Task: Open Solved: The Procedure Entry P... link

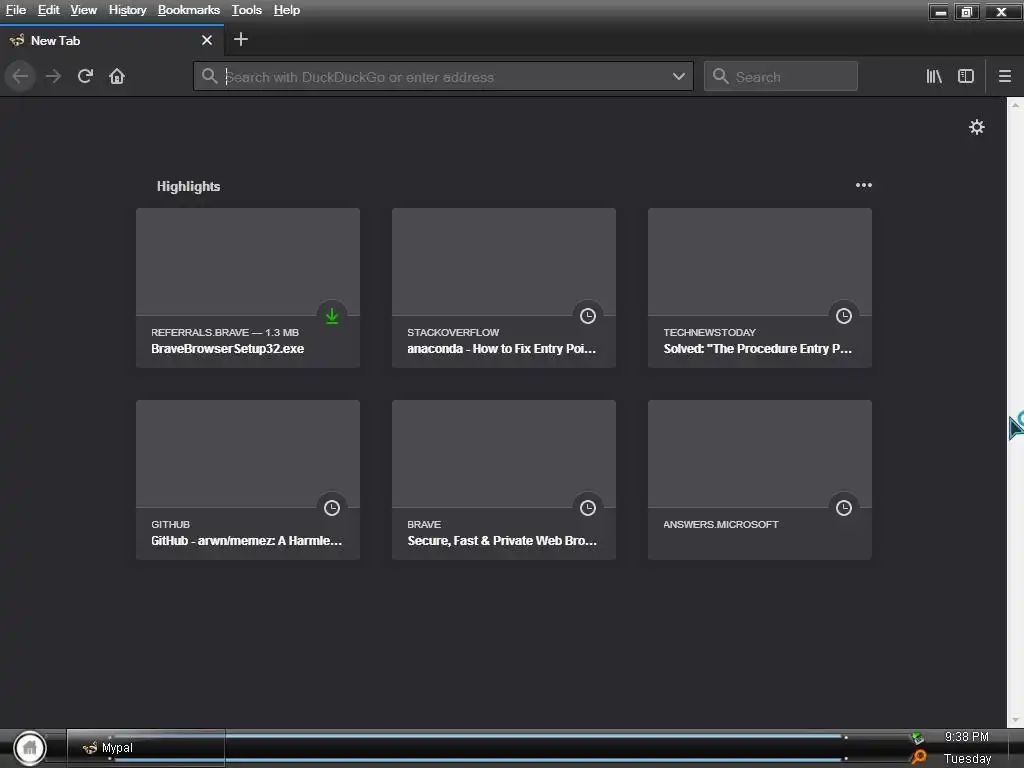Action: 758,349
